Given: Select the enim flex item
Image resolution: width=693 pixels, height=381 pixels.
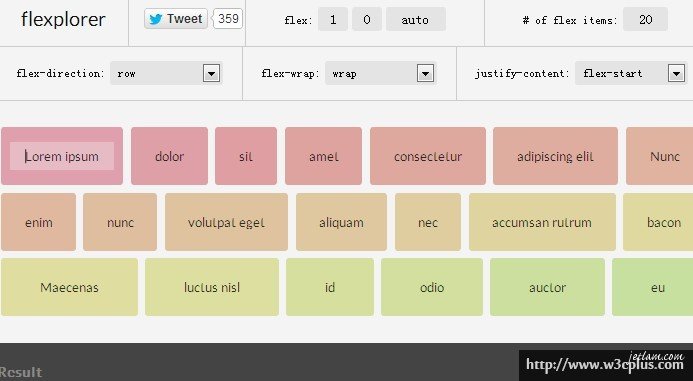Looking at the screenshot, I should [38, 222].
